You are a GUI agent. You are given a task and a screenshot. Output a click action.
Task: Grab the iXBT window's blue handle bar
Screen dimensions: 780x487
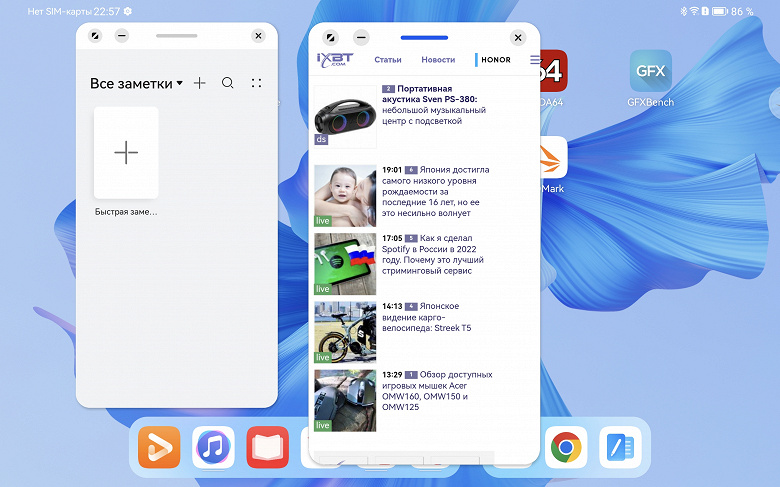click(x=424, y=37)
